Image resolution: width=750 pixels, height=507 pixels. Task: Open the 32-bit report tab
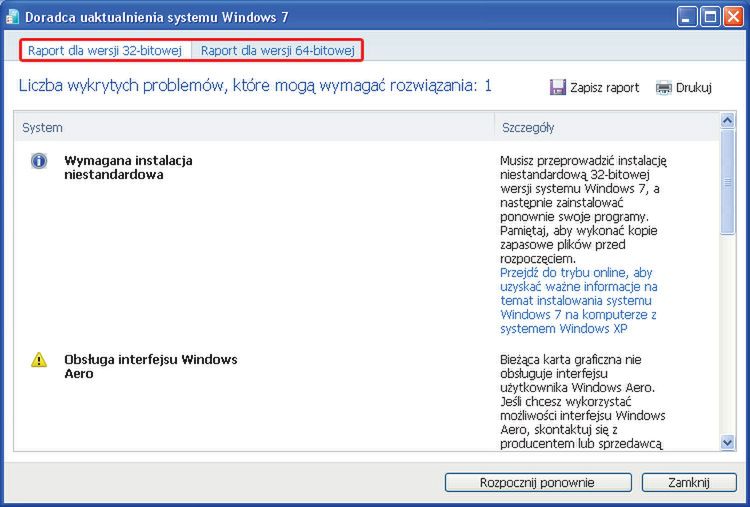105,50
